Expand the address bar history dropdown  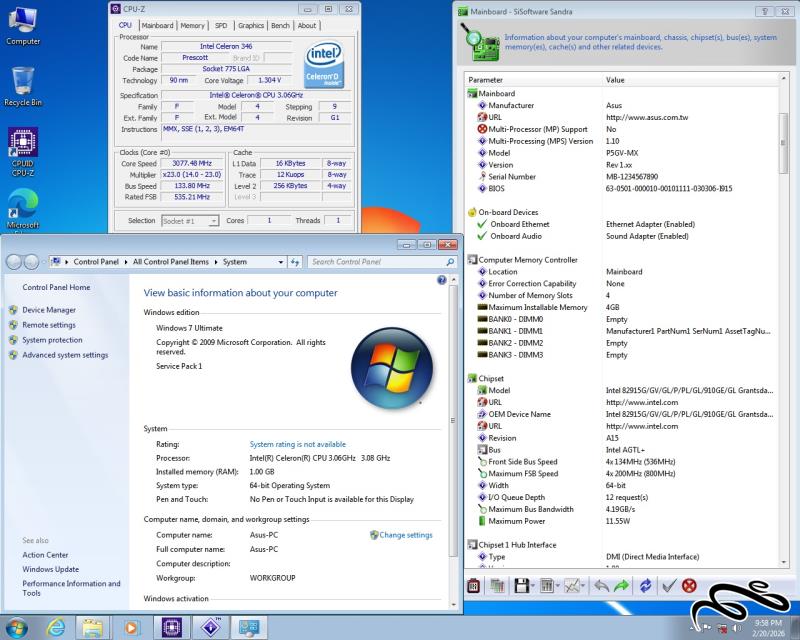pyautogui.click(x=281, y=262)
